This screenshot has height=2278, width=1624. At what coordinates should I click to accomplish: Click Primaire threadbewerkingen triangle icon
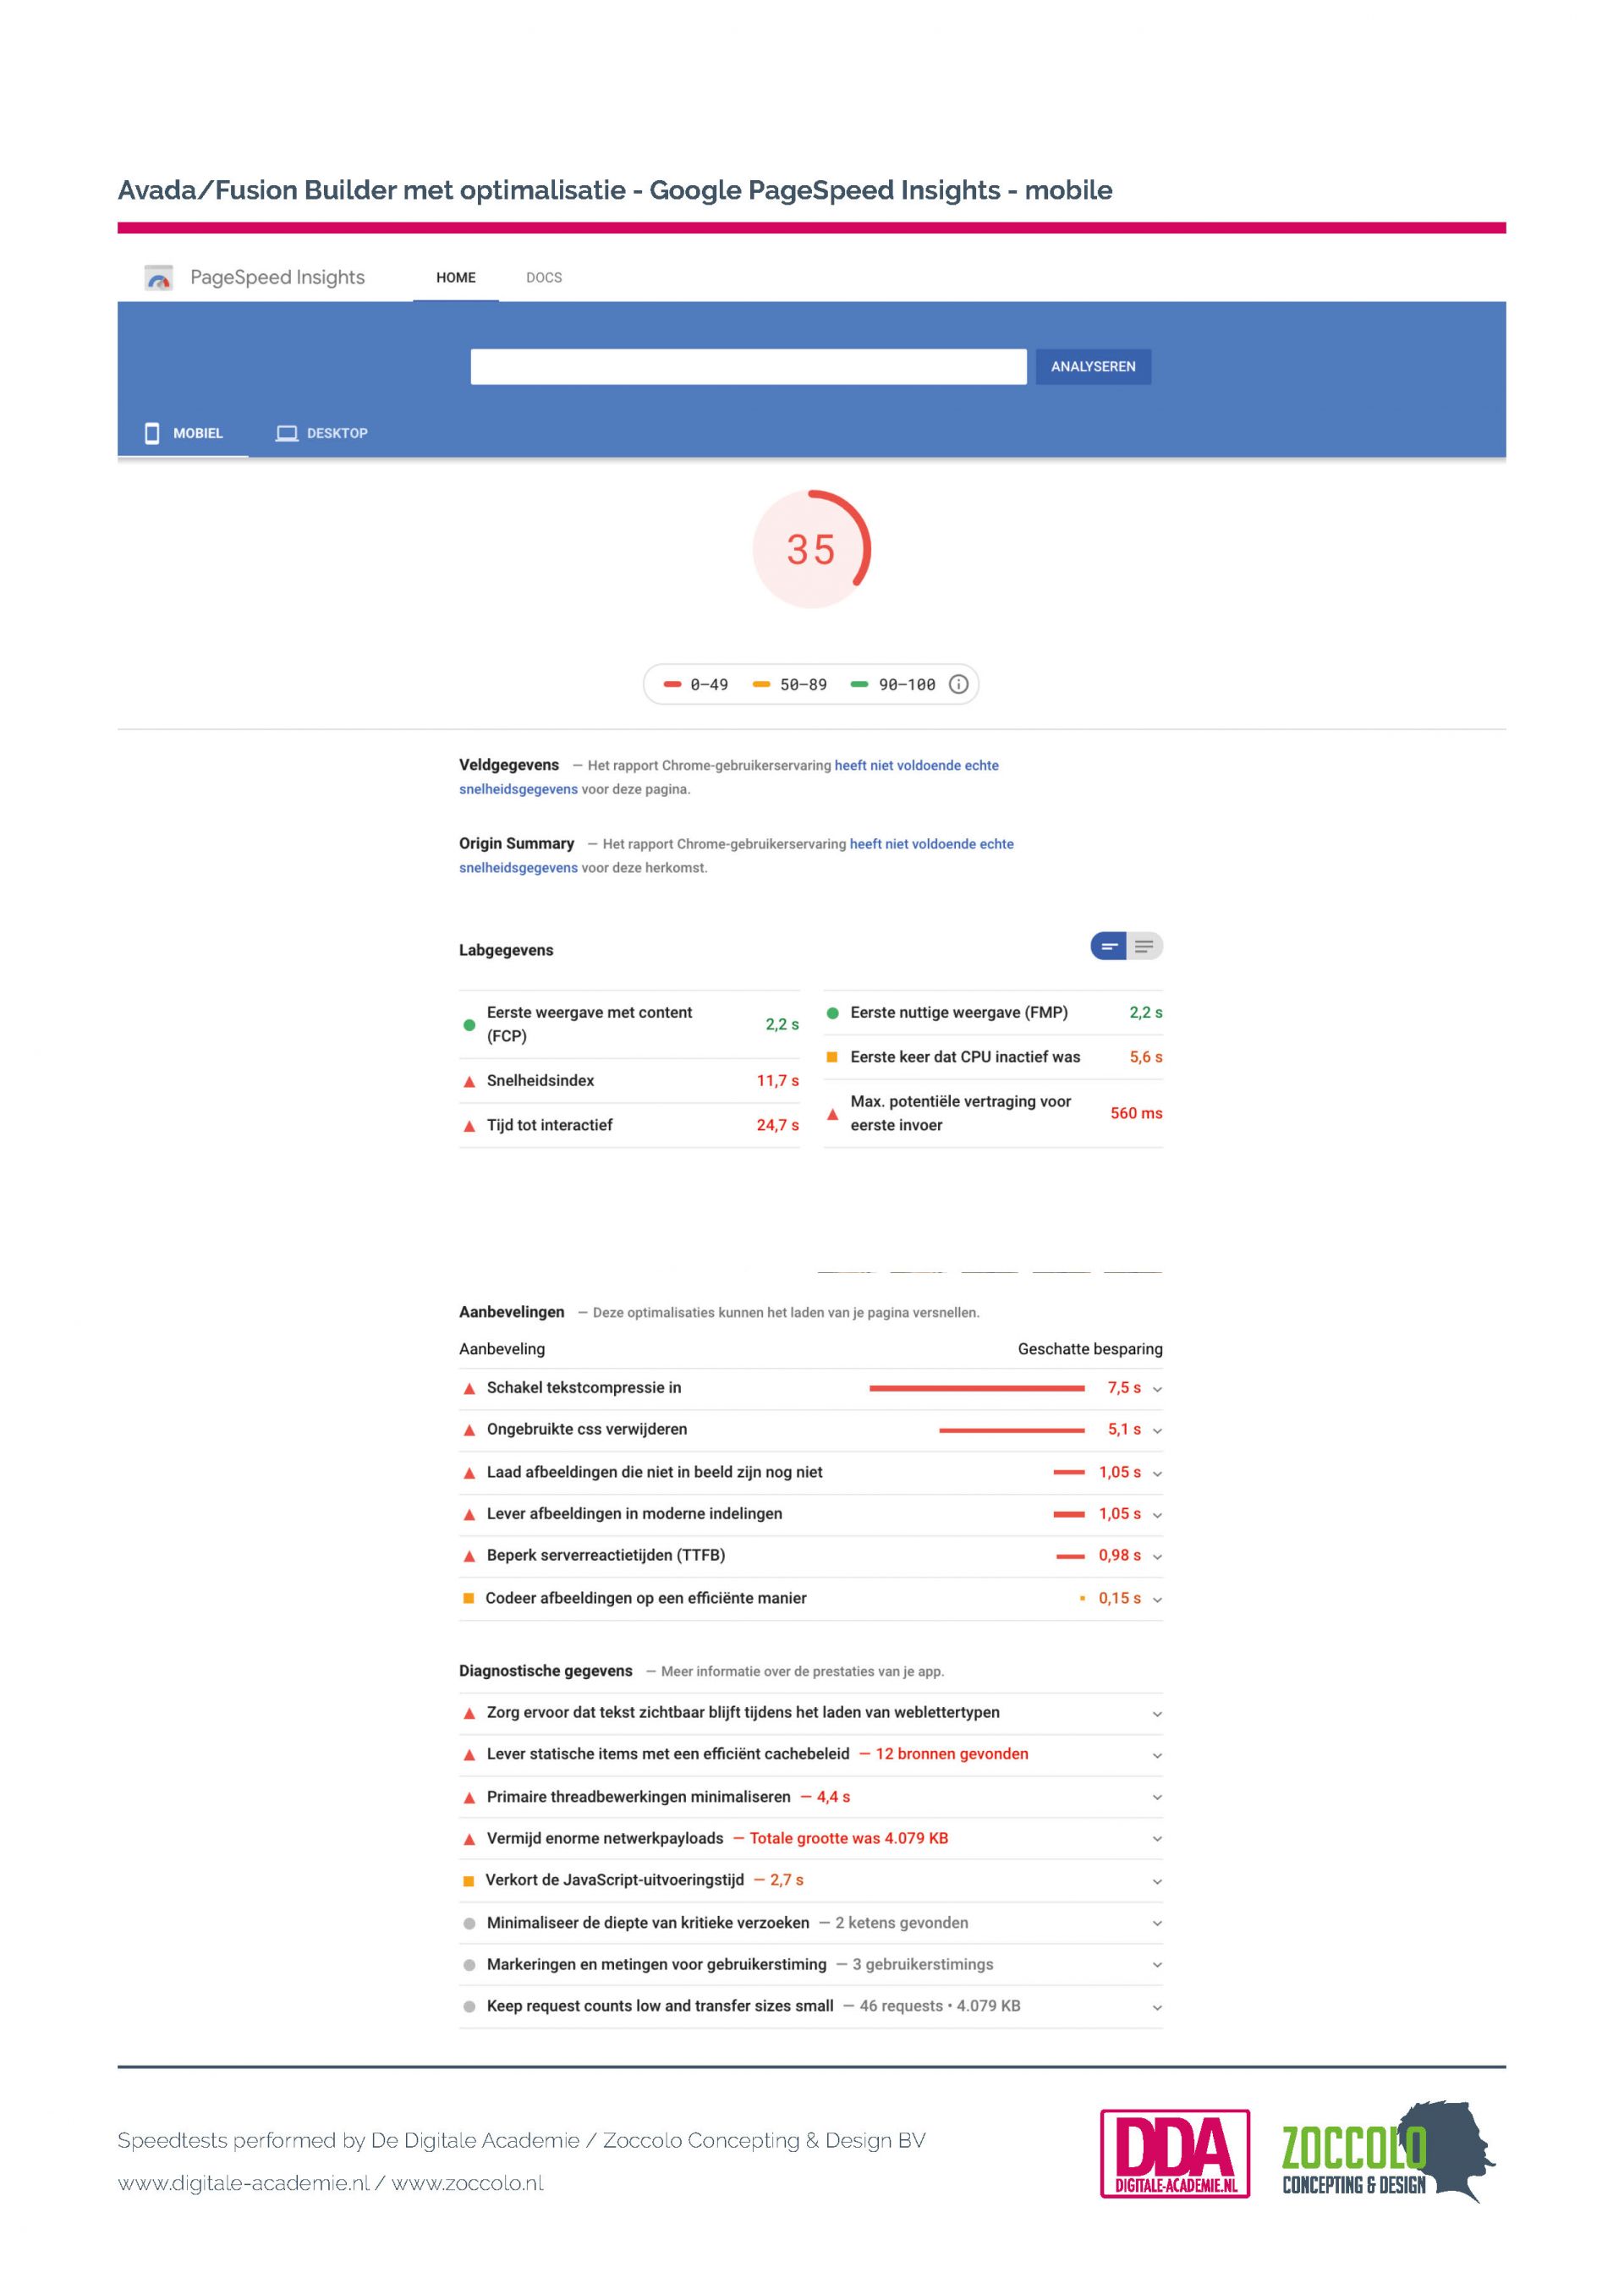[x=469, y=1798]
